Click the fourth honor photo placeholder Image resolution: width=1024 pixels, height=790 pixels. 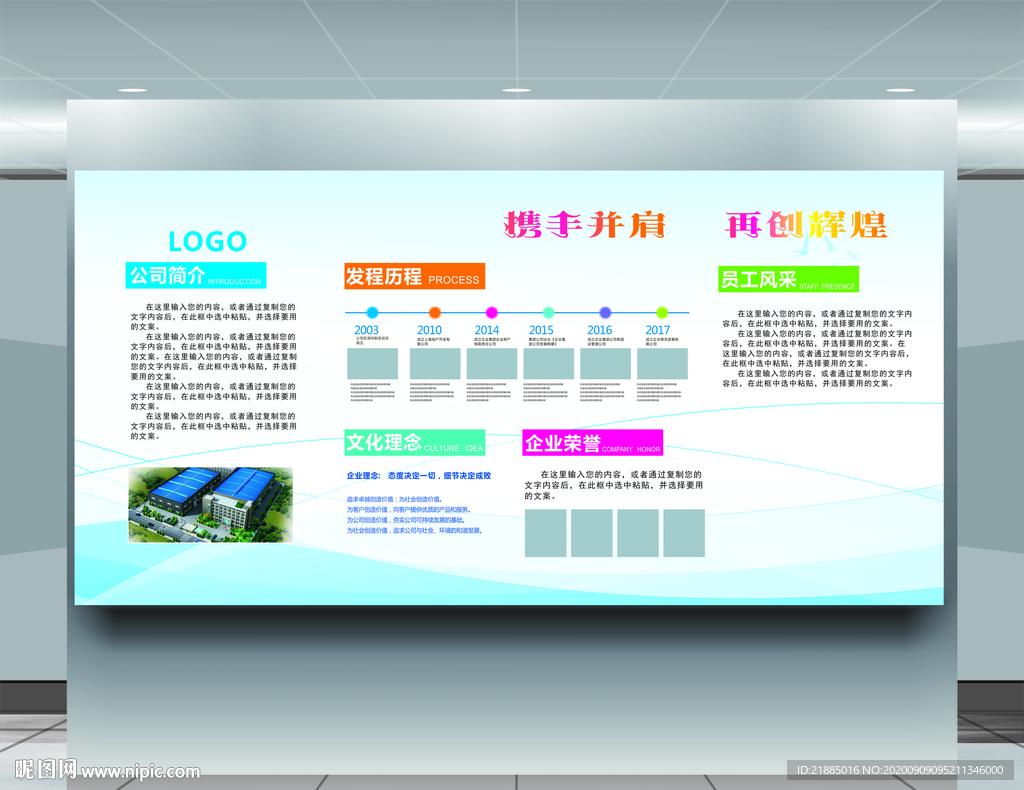[684, 533]
